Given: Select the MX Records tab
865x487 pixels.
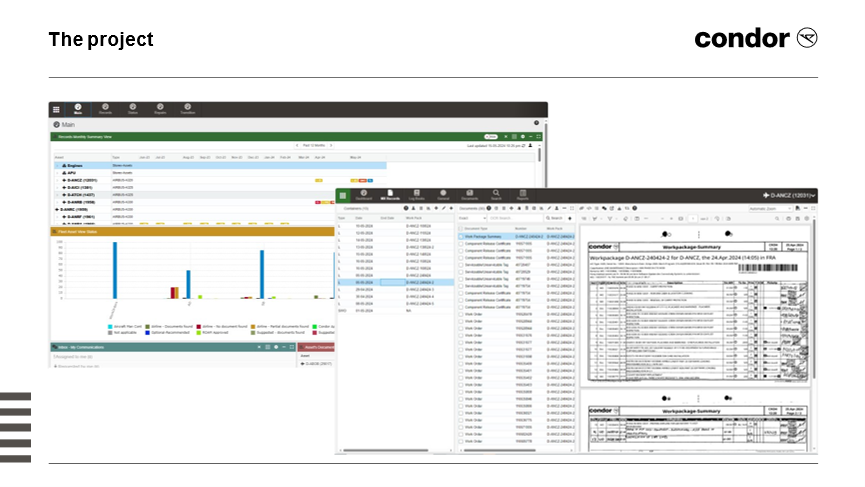Looking at the screenshot, I should point(390,195).
